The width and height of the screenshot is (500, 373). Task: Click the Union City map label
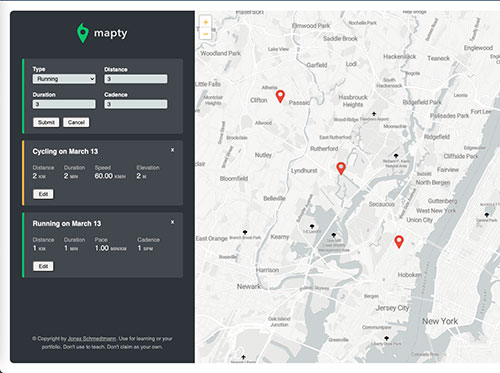[x=419, y=220]
